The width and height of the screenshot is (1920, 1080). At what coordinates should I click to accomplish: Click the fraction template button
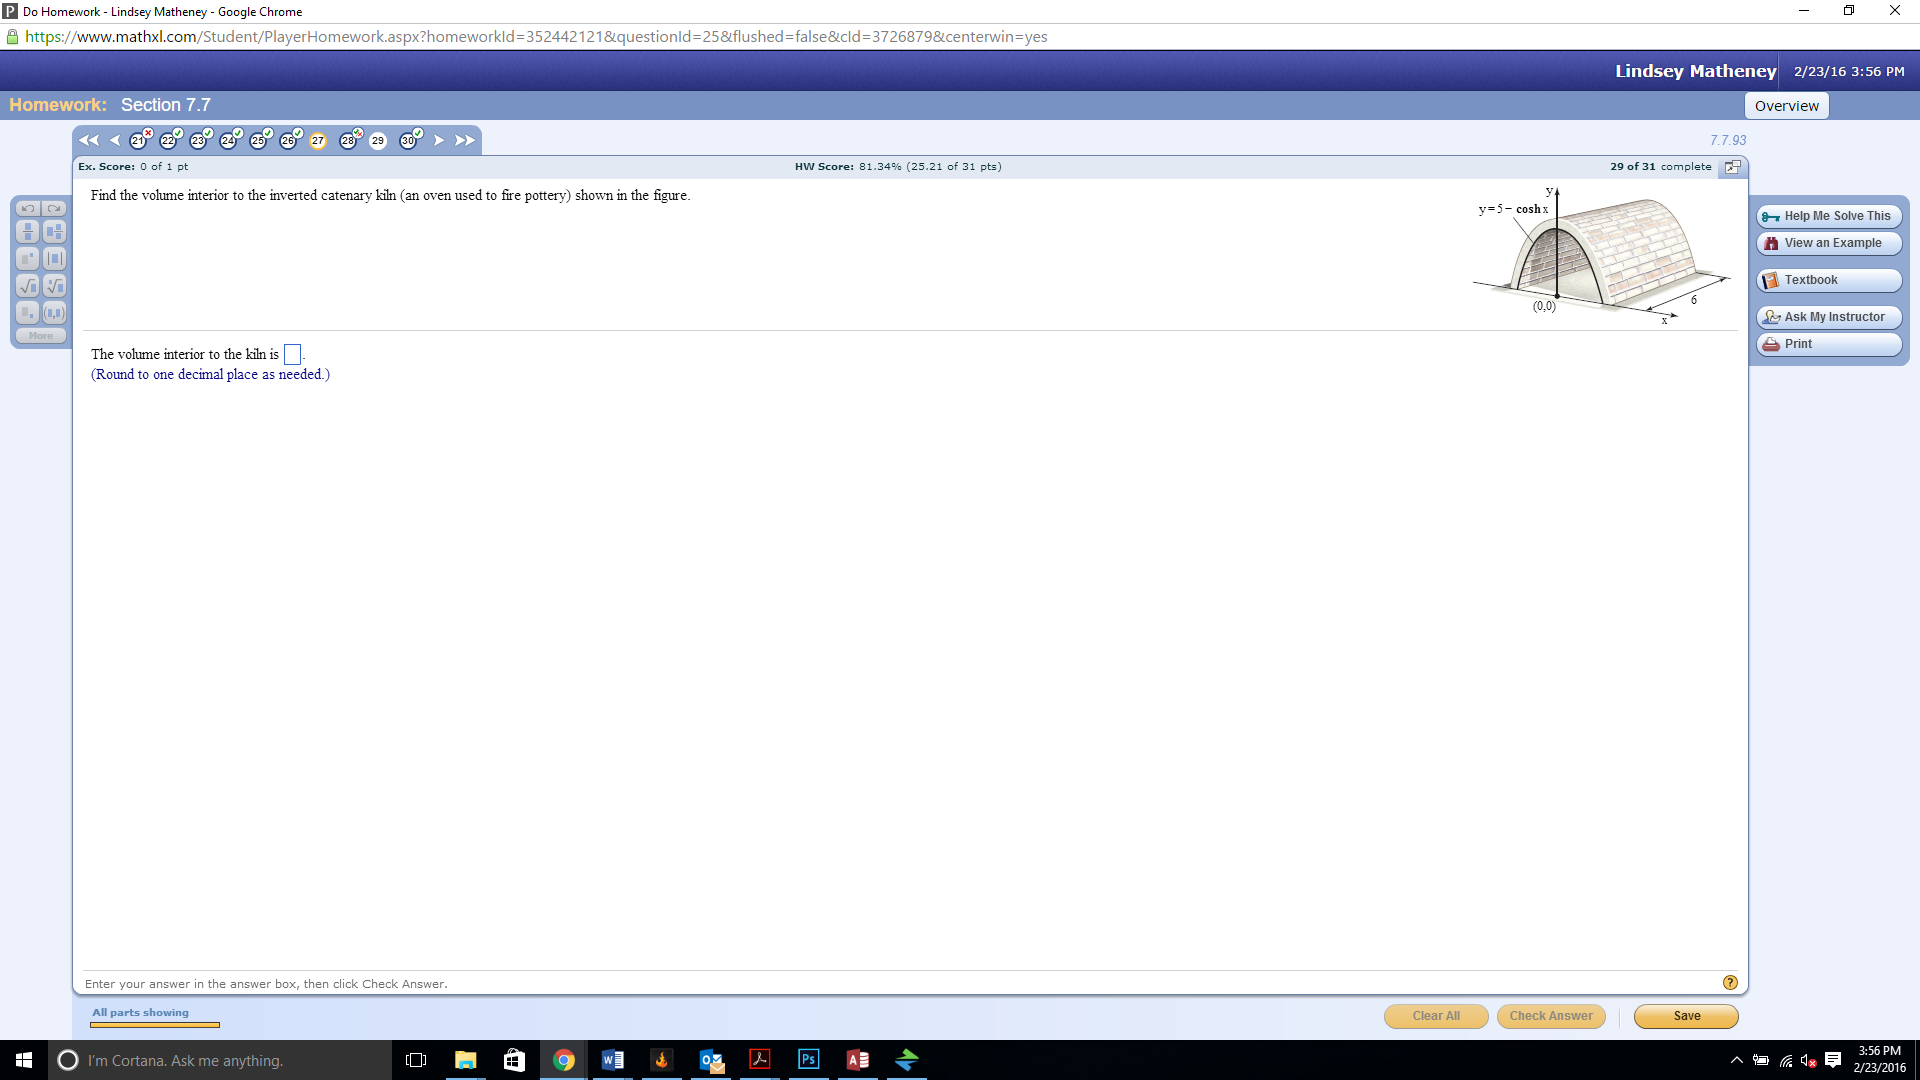click(28, 232)
